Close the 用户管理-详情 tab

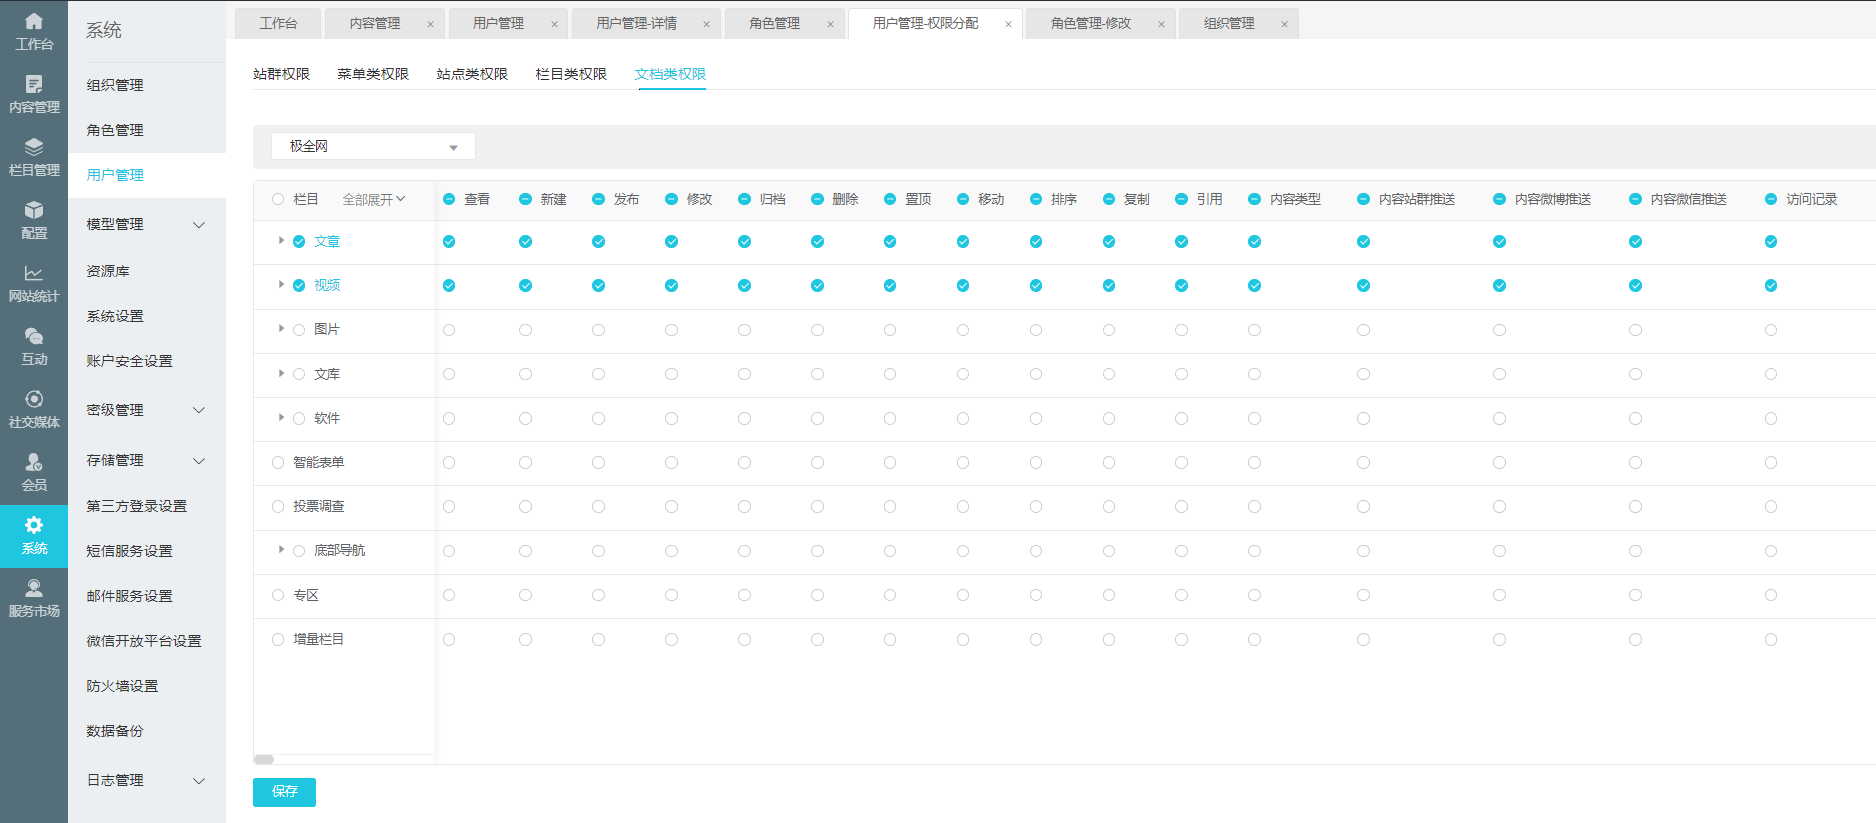pos(706,24)
